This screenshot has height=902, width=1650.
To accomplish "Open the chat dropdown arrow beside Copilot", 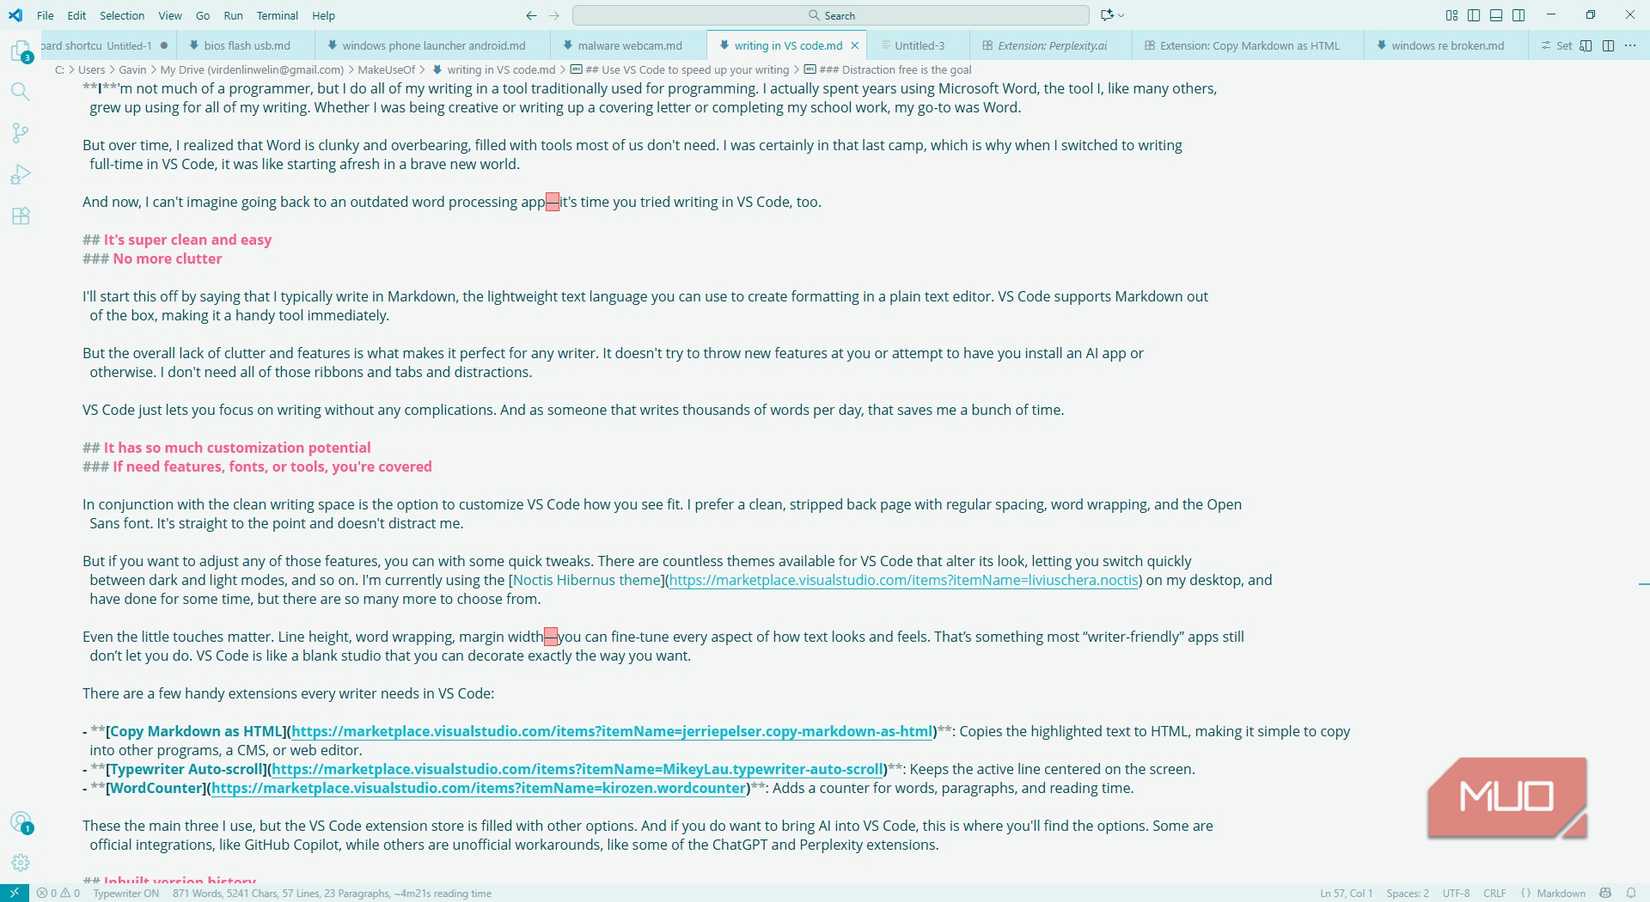I will tap(1121, 15).
